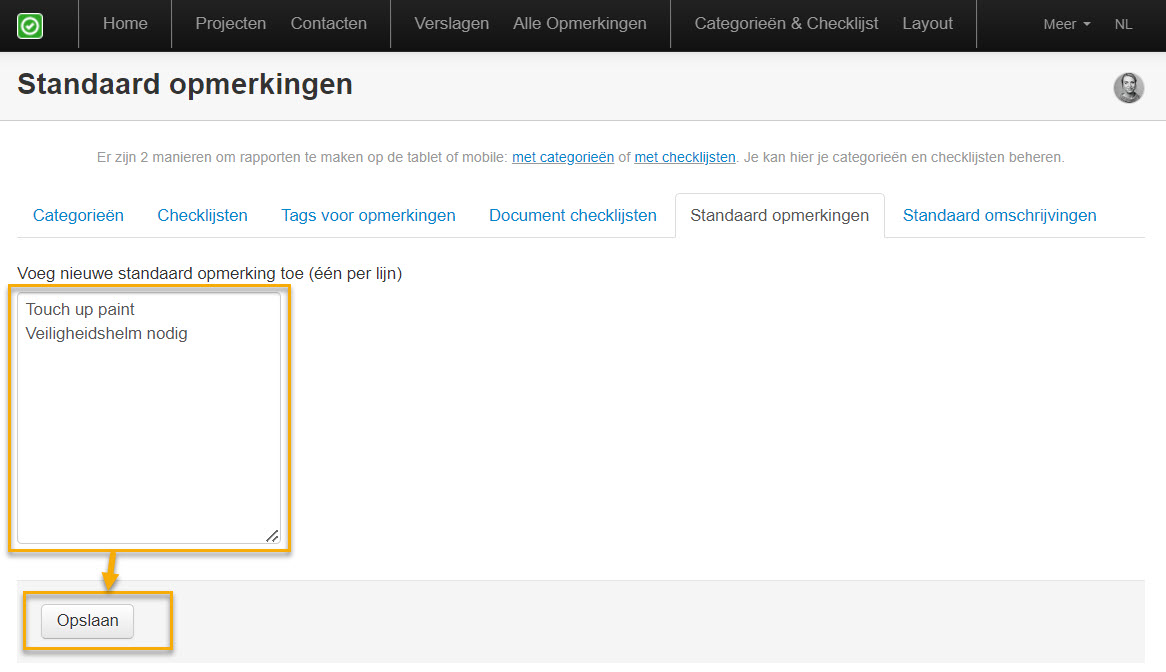Image resolution: width=1166 pixels, height=672 pixels.
Task: Open the user profile avatar
Action: click(1128, 88)
